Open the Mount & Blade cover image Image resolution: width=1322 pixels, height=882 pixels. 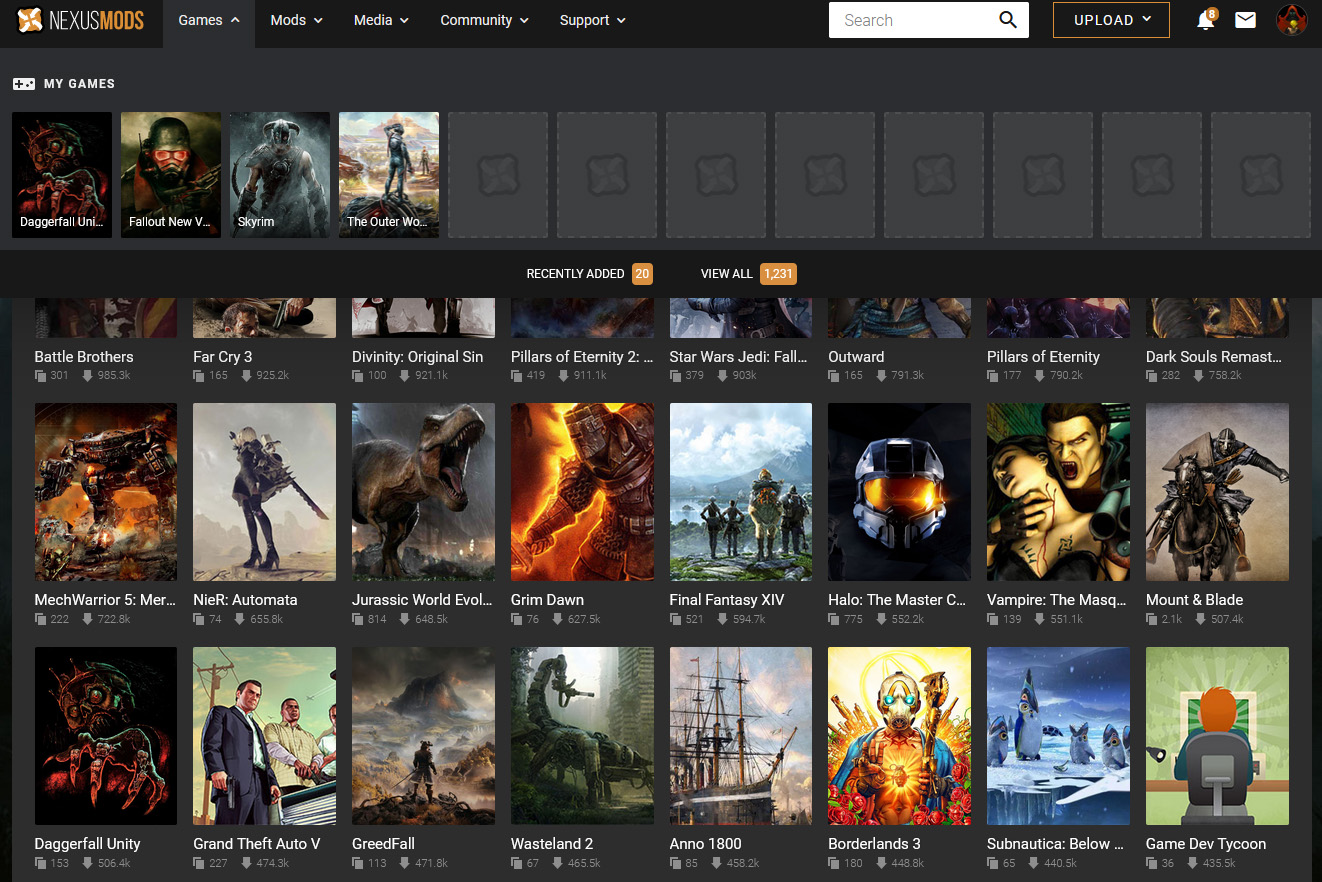[1217, 492]
